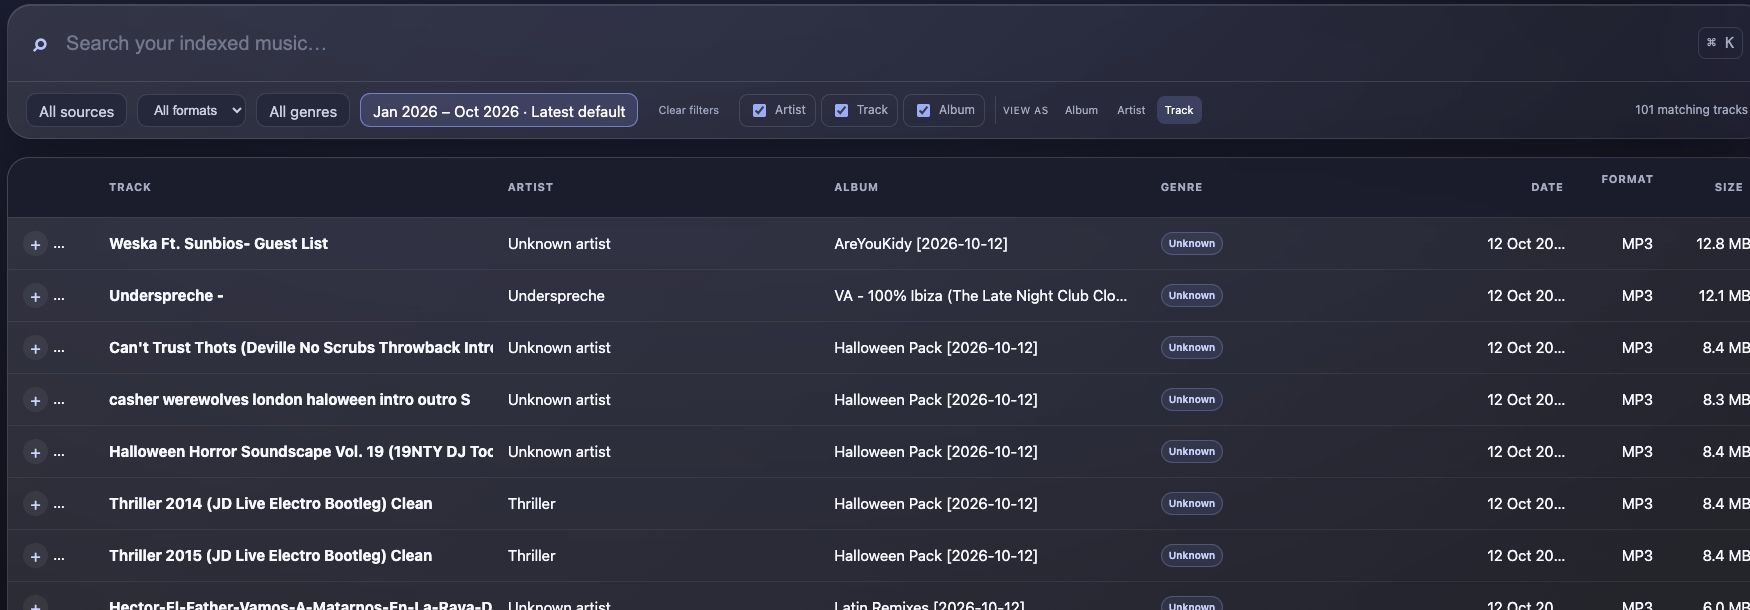Add Weska Ft. Sunbios- Guest List with plus icon
Screen dimensions: 1750x610
coord(35,244)
